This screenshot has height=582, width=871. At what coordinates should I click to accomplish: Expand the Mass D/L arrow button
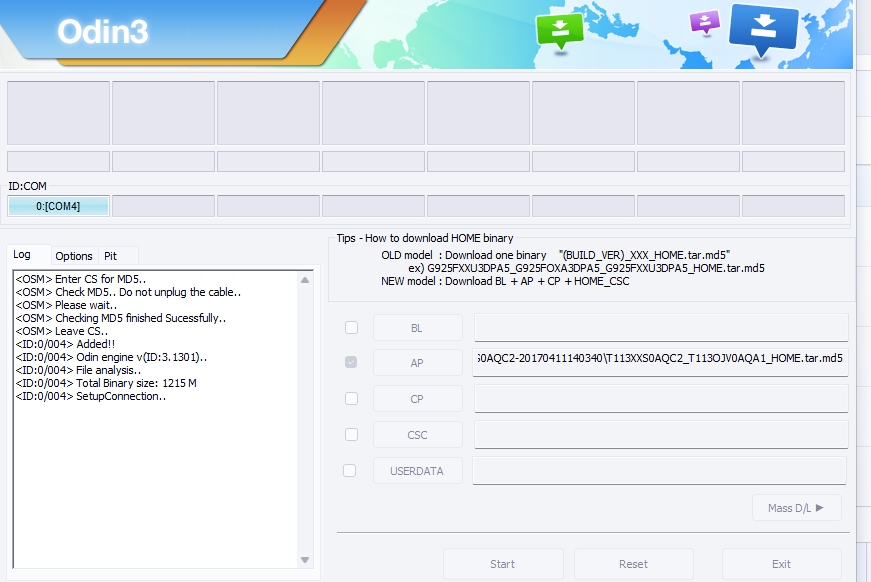tap(796, 508)
